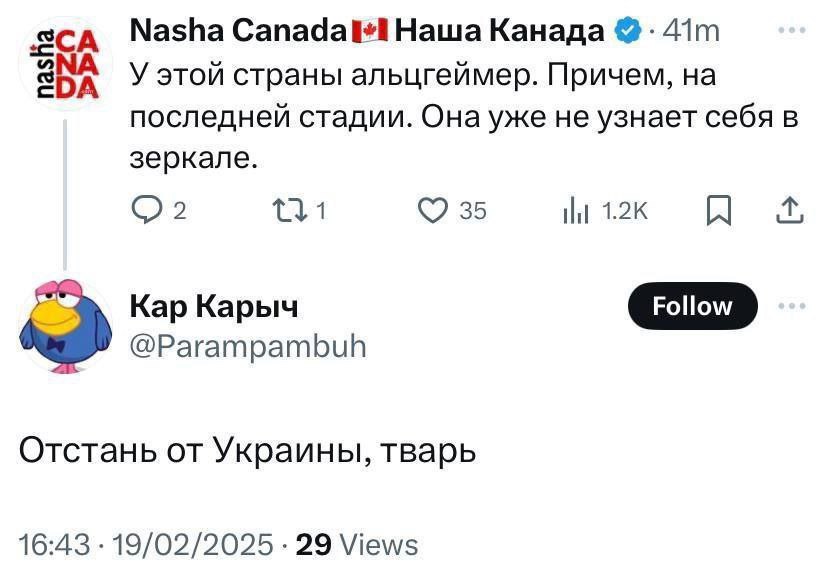Viewport: 828px width, 578px height.
Task: Click the reply speech bubble icon
Action: [148, 210]
